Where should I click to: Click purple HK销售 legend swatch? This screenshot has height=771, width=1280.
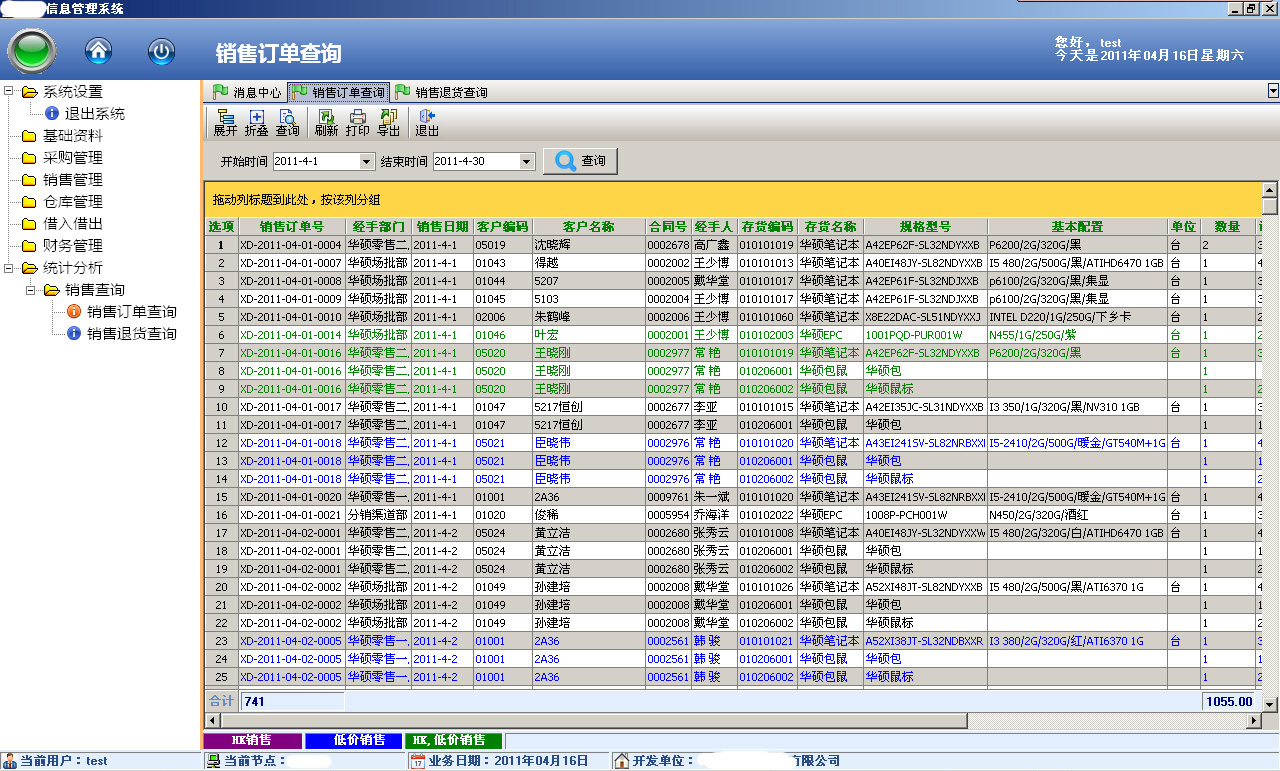pyautogui.click(x=251, y=741)
